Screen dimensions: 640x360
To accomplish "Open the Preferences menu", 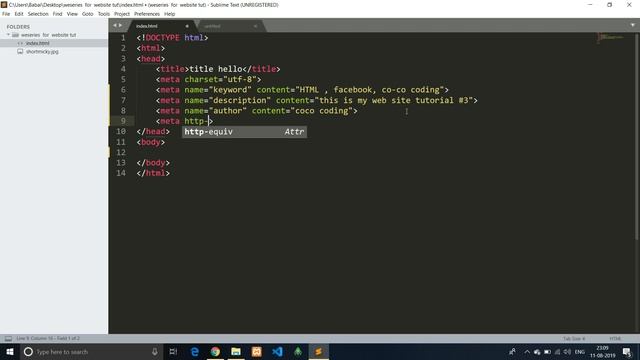I will point(147,14).
